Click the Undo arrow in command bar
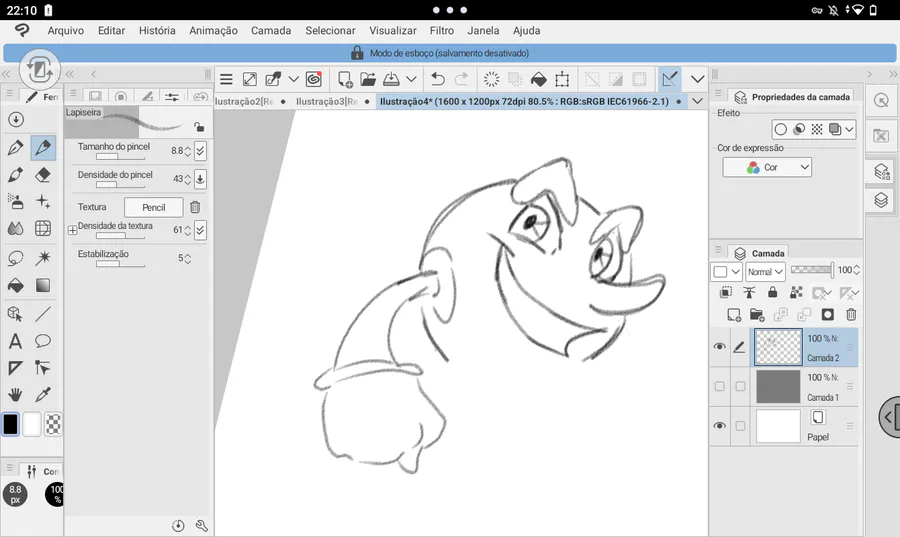 (437, 79)
